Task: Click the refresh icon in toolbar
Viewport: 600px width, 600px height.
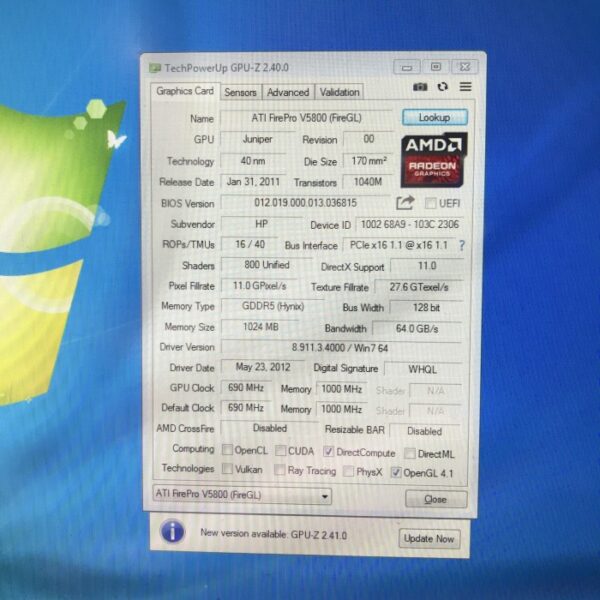Action: [x=442, y=88]
